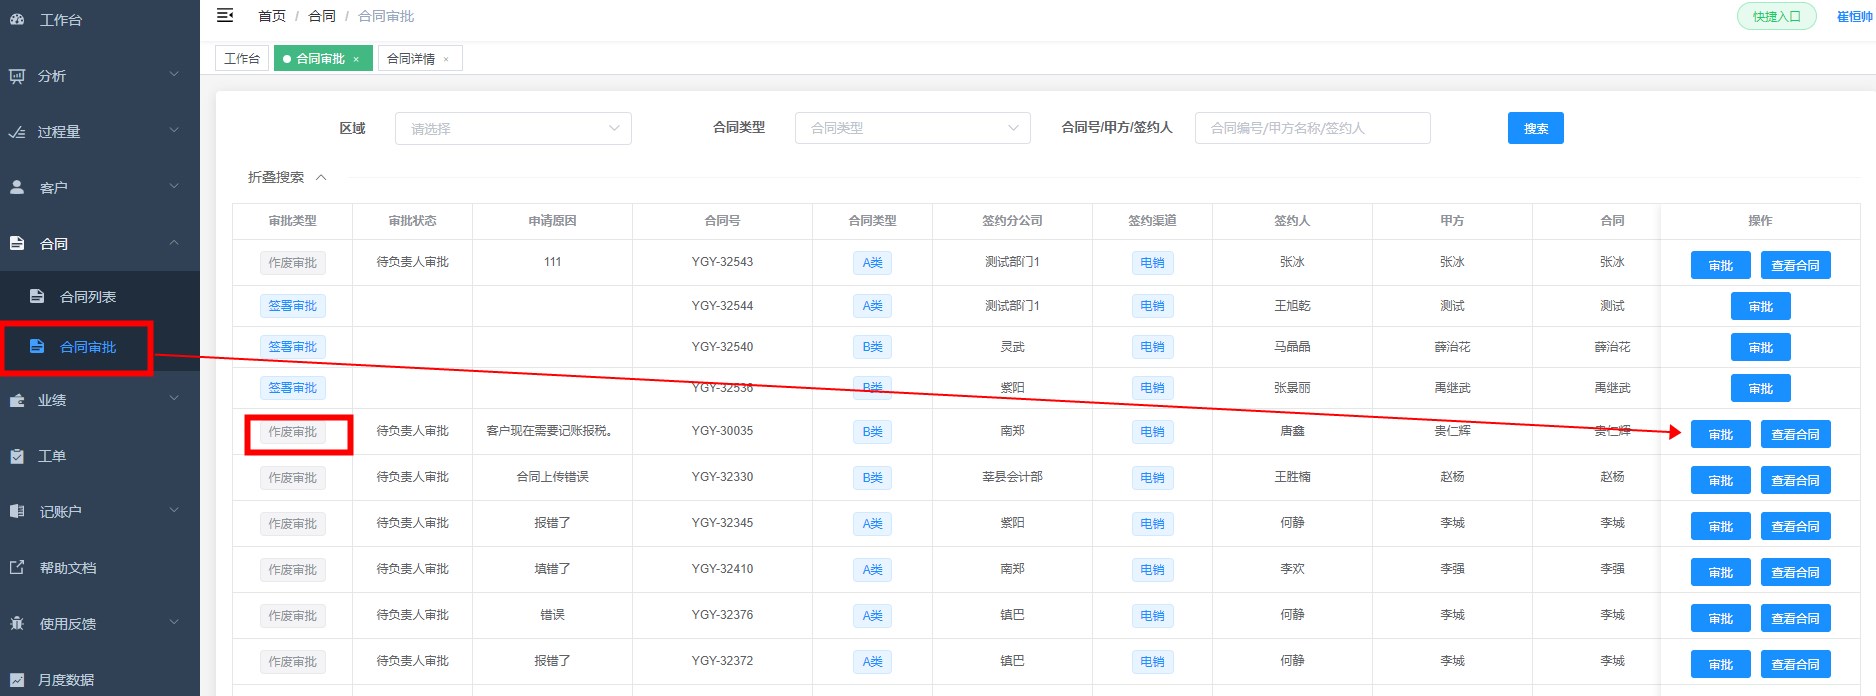Open 合同审批 in the sidebar
Viewport: 1876px width, 696px height.
click(100, 347)
